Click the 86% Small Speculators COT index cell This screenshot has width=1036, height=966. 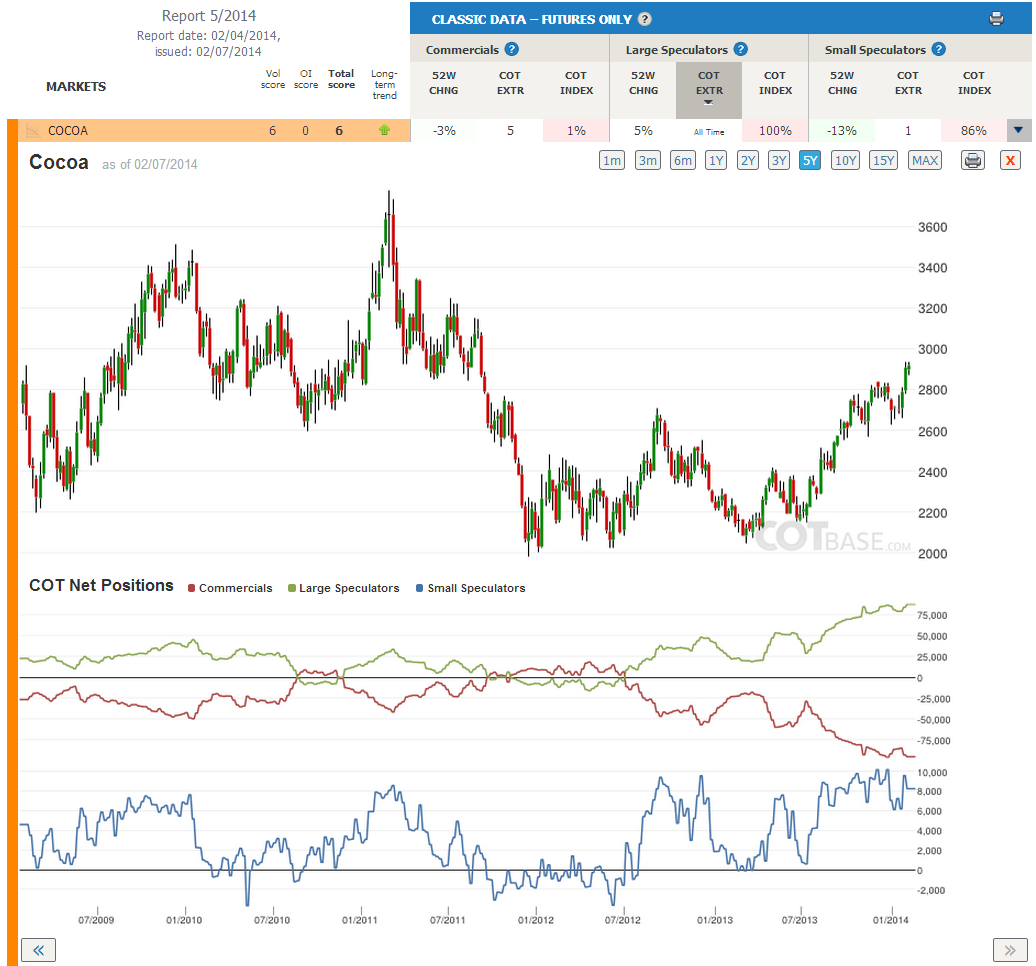(974, 131)
